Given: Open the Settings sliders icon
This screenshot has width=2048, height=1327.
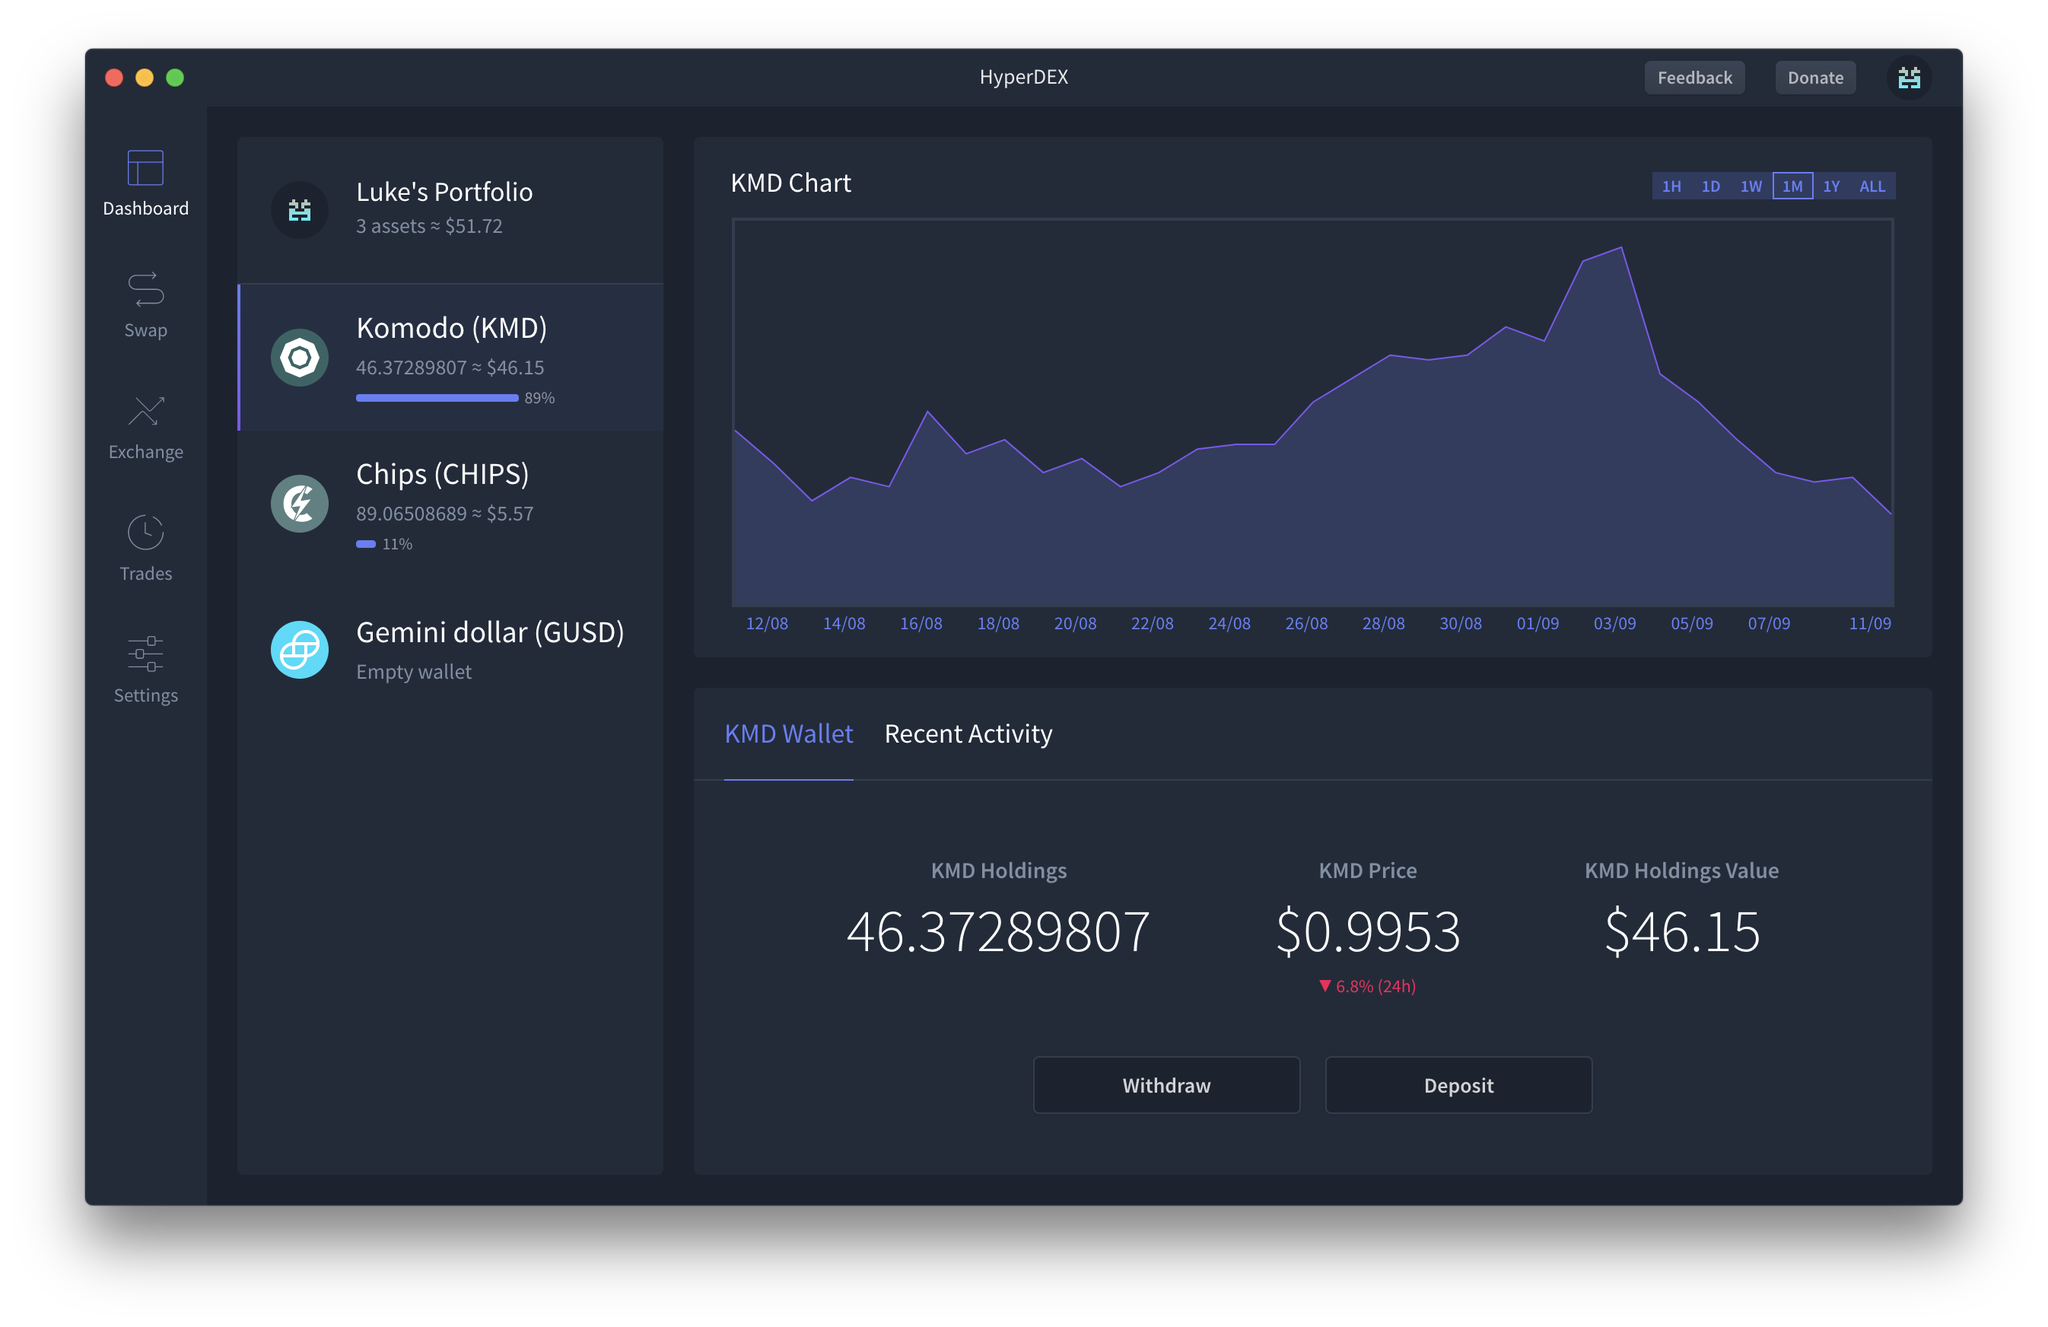Looking at the screenshot, I should pos(145,654).
